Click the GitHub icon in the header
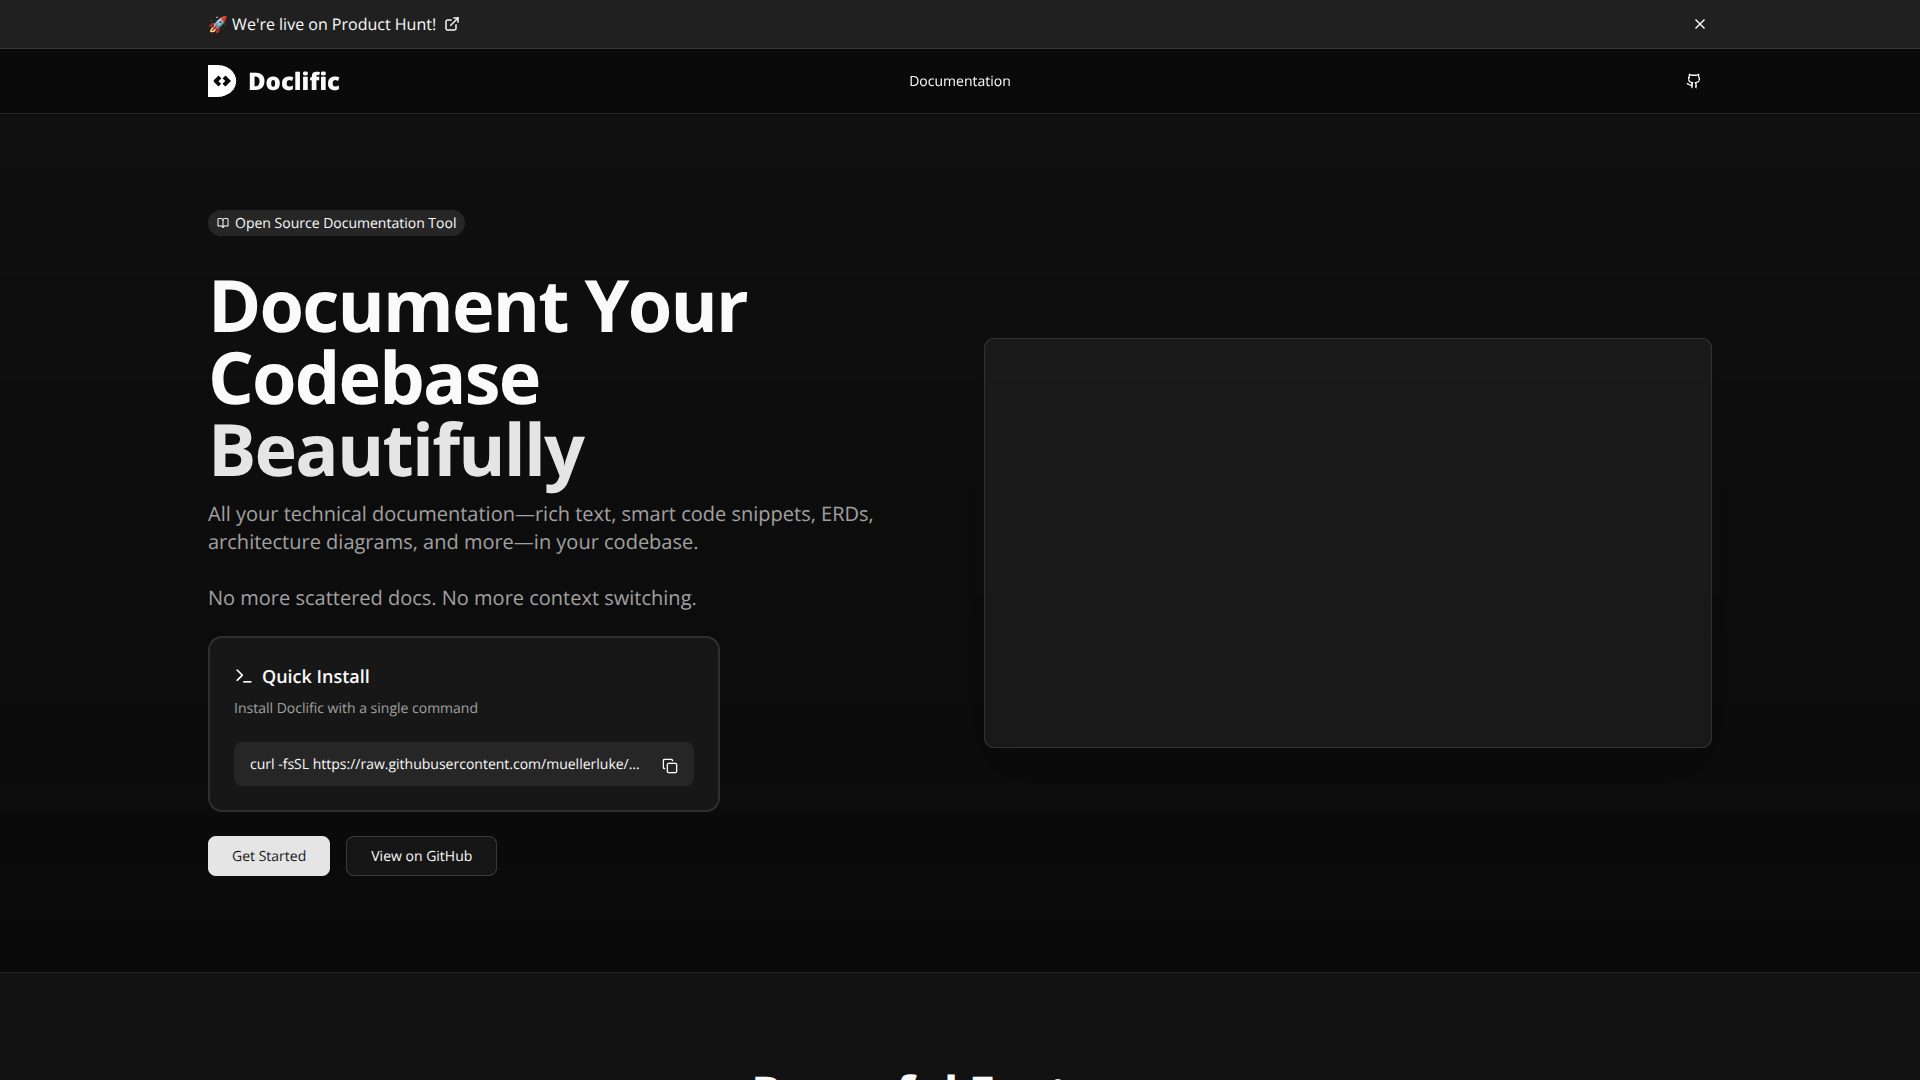The image size is (1920, 1080). (x=1694, y=81)
